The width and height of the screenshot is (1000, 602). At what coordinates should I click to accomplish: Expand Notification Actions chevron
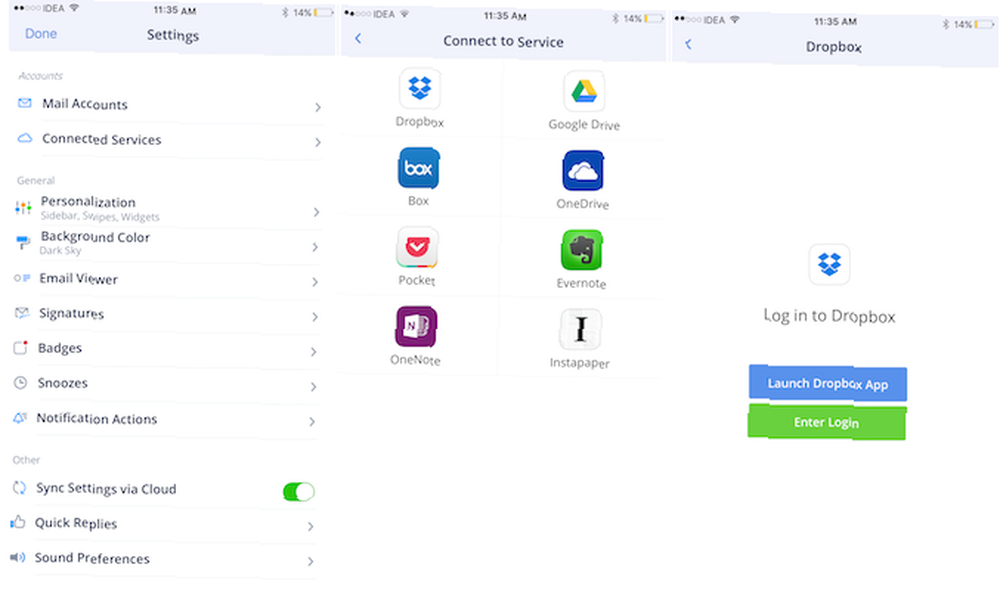[312, 422]
